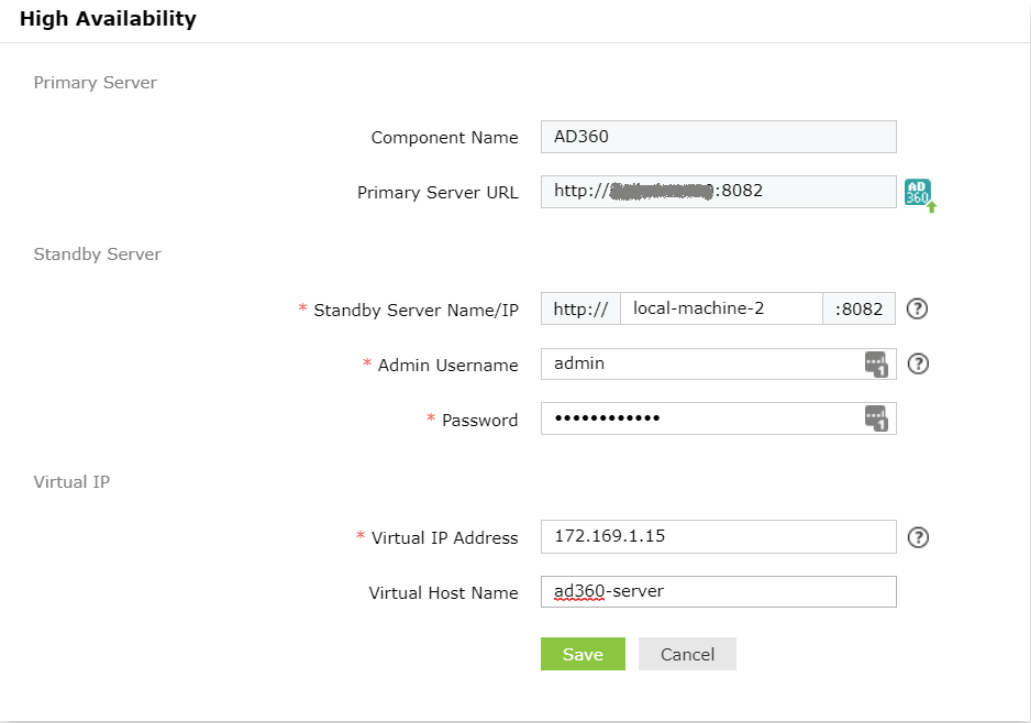
Task: Click the Standby Server Name/IP label
Action: [416, 310]
